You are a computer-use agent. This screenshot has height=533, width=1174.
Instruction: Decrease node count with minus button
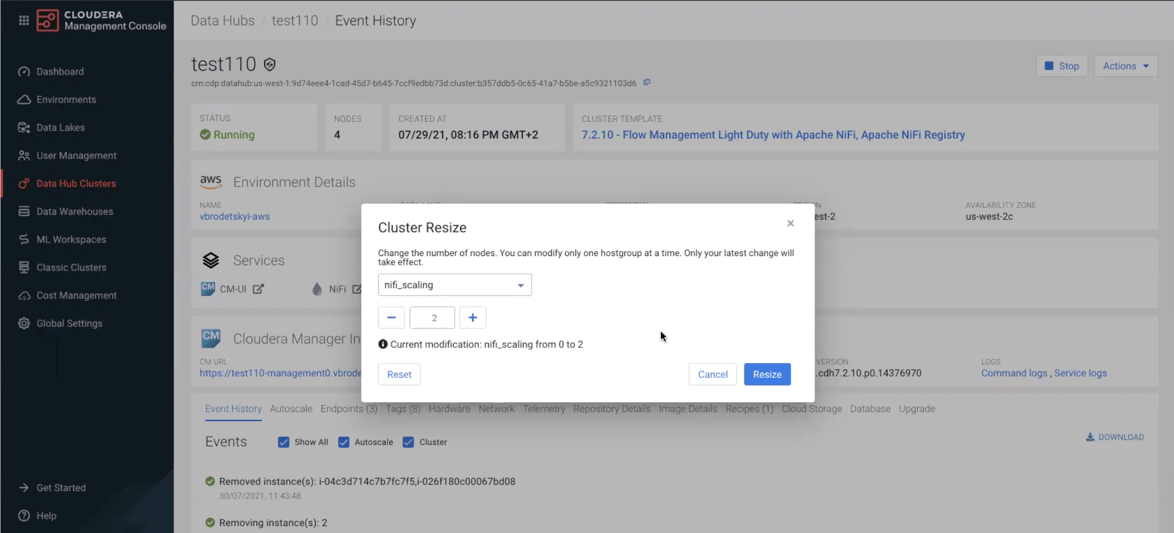coord(391,317)
